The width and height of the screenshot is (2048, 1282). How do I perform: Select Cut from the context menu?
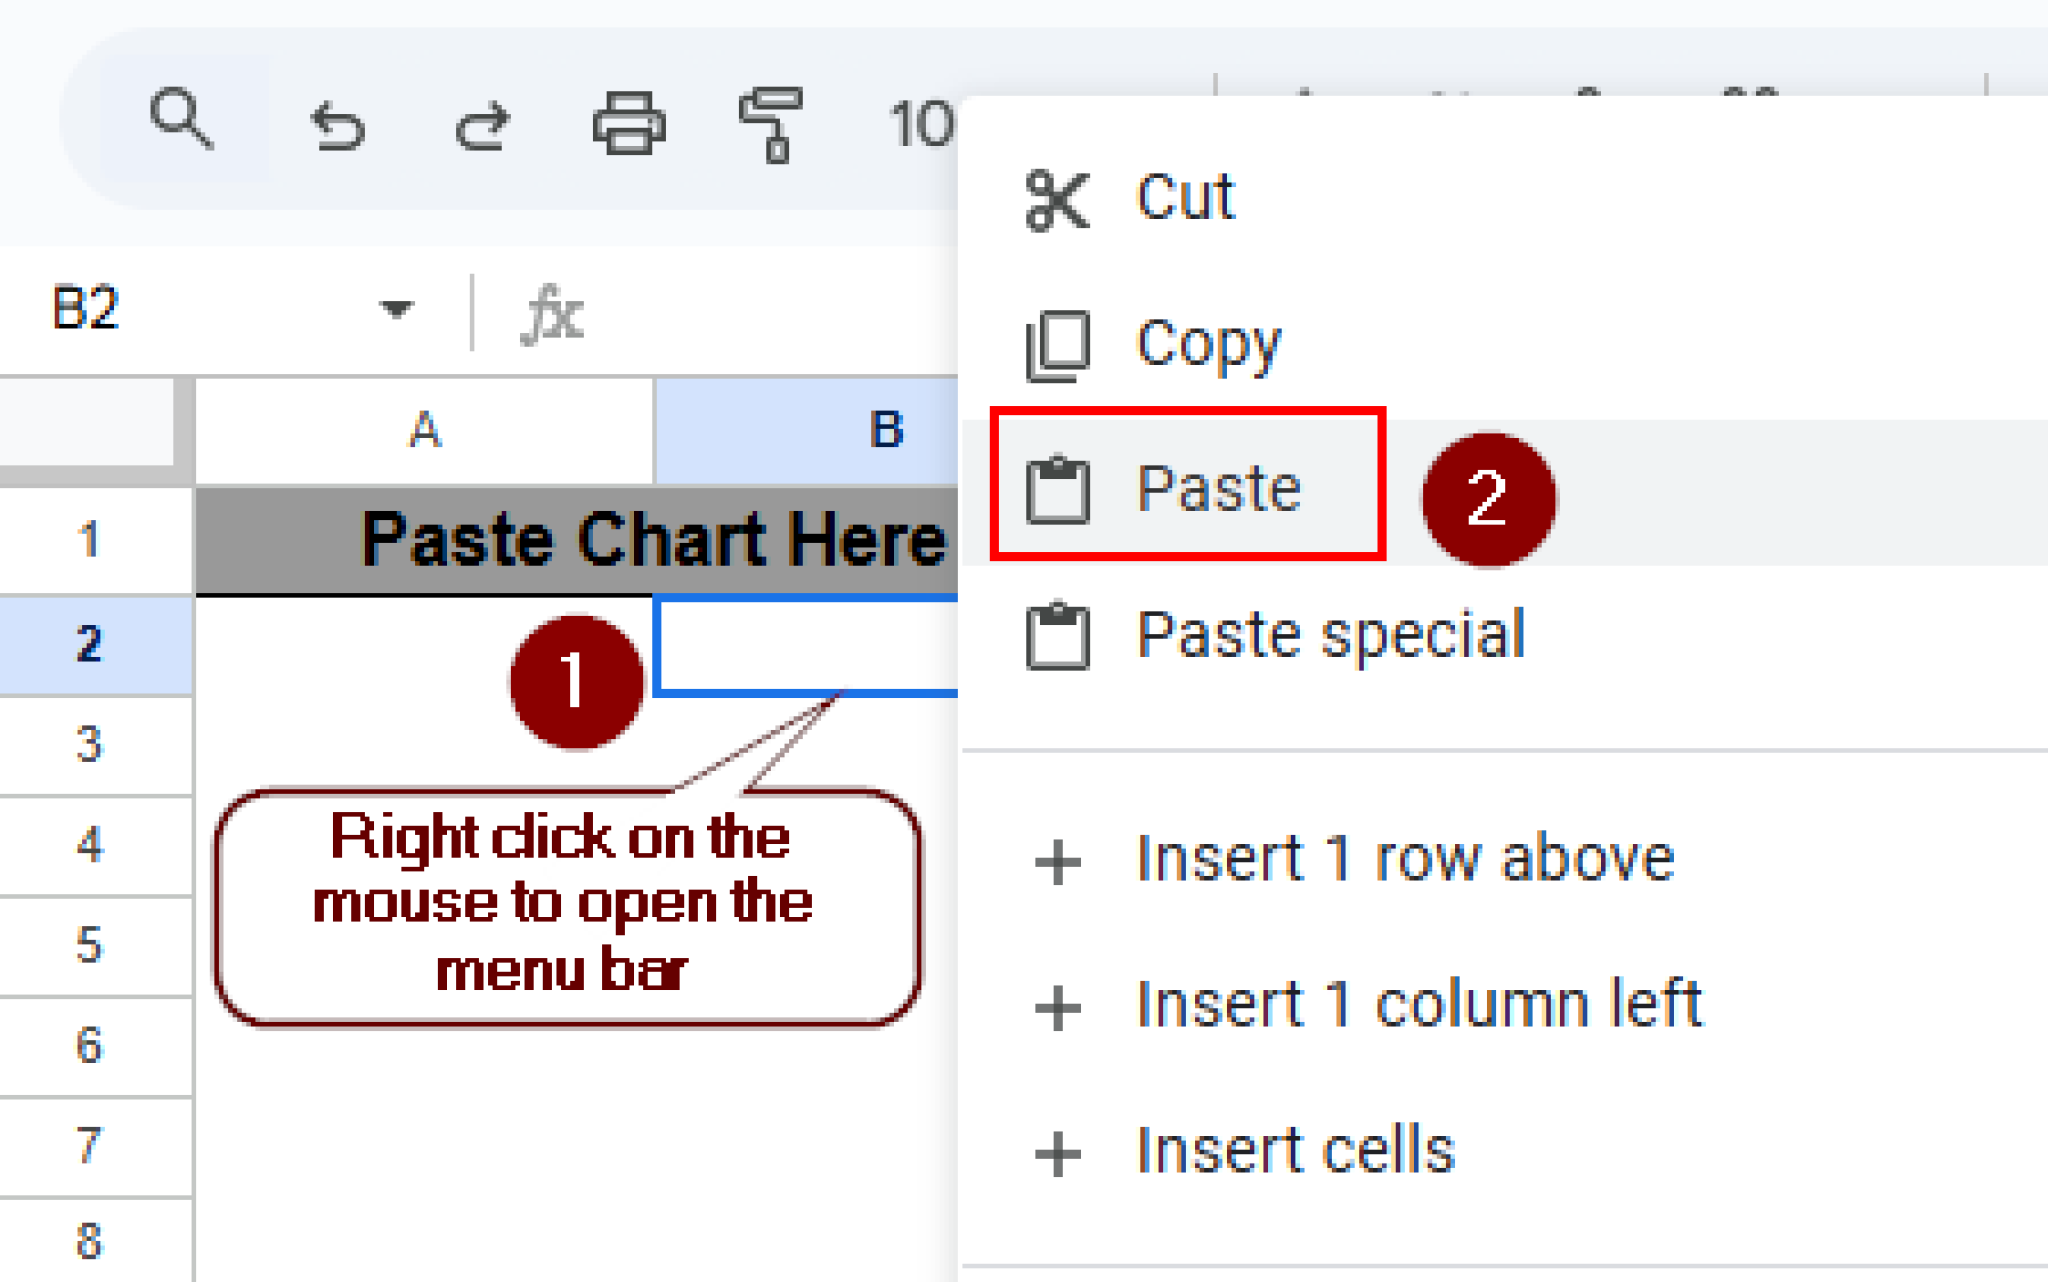pyautogui.click(x=1185, y=197)
